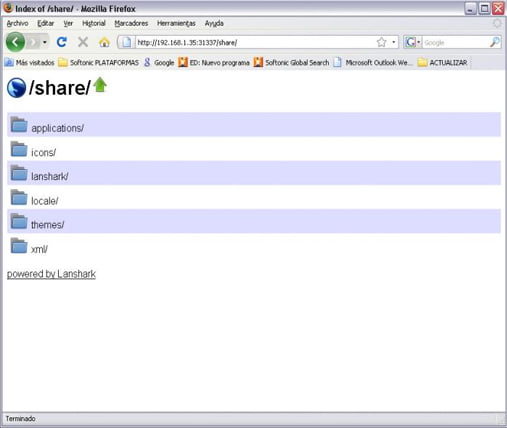Open the icons/ folder link

[43, 153]
